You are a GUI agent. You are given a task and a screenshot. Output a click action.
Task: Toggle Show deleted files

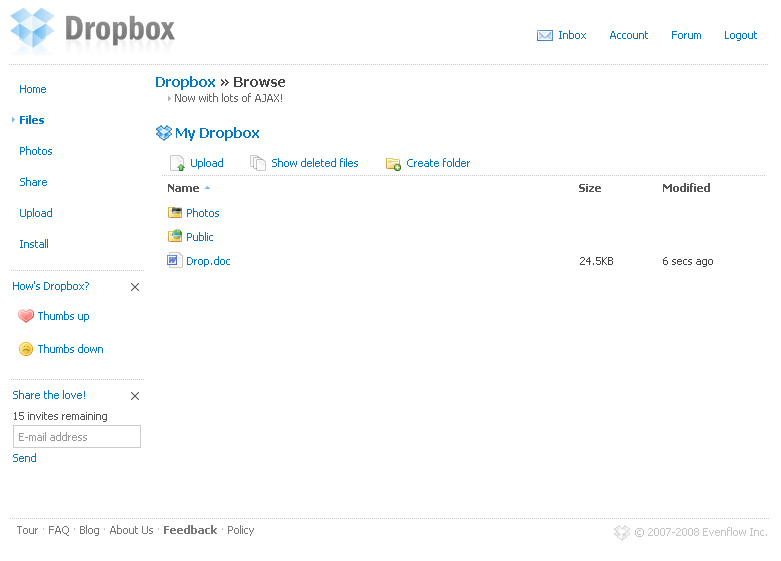[x=315, y=163]
